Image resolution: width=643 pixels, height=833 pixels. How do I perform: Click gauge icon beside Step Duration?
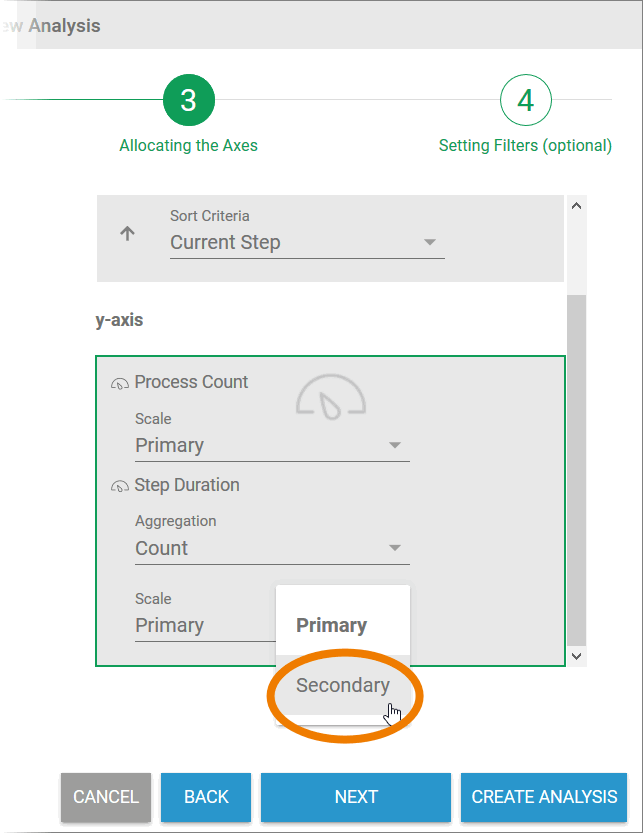pos(120,486)
